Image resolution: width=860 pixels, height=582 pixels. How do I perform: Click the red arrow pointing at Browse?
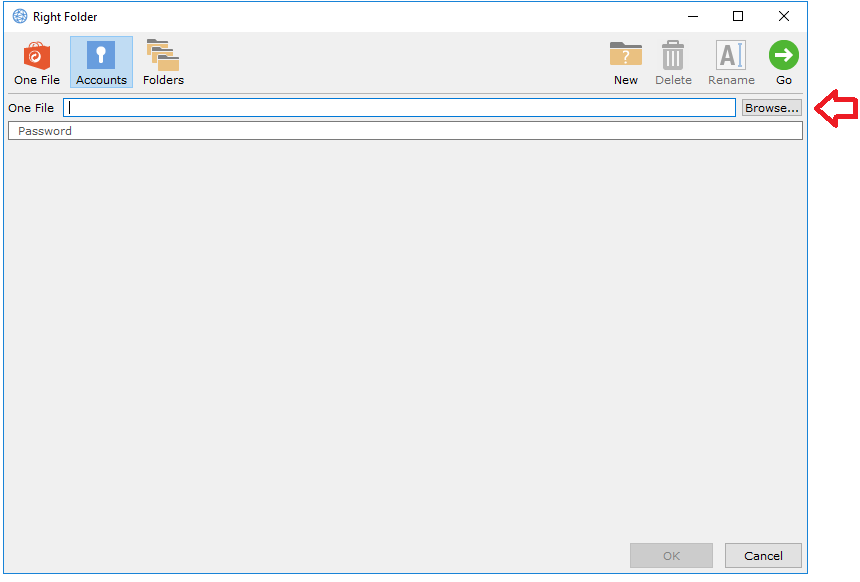836,108
